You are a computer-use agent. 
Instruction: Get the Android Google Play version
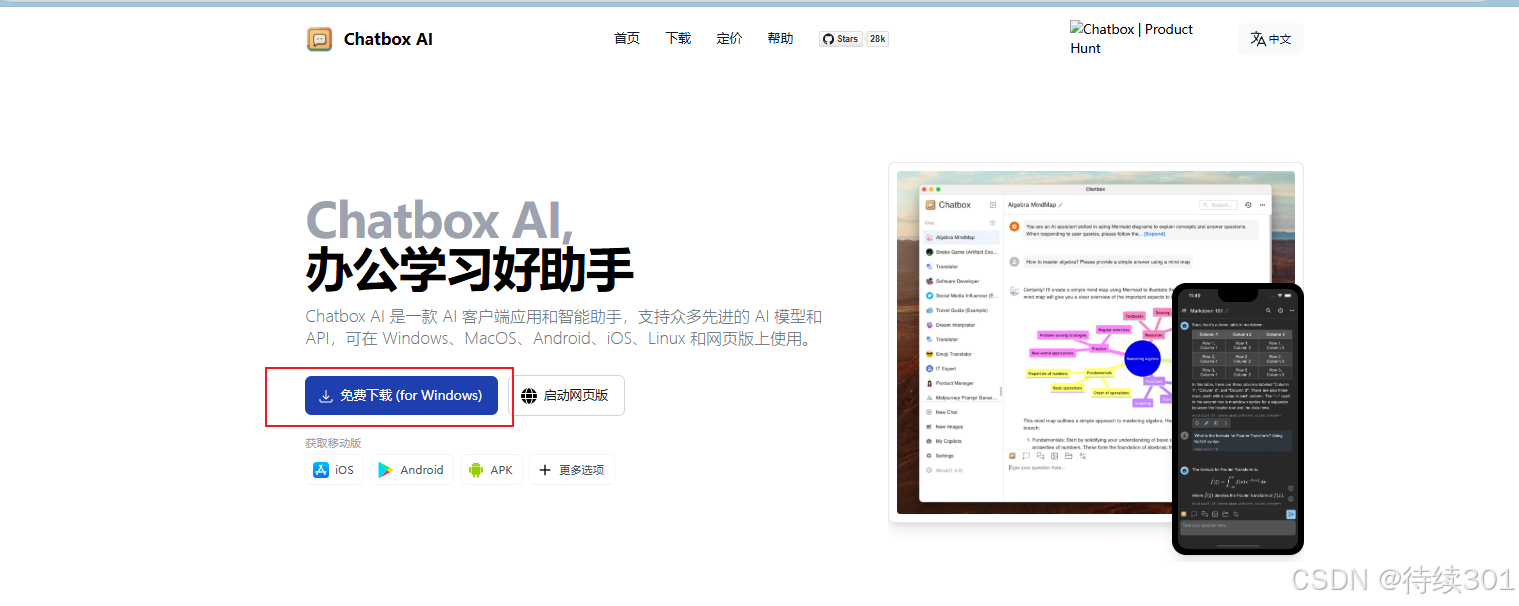[x=412, y=470]
